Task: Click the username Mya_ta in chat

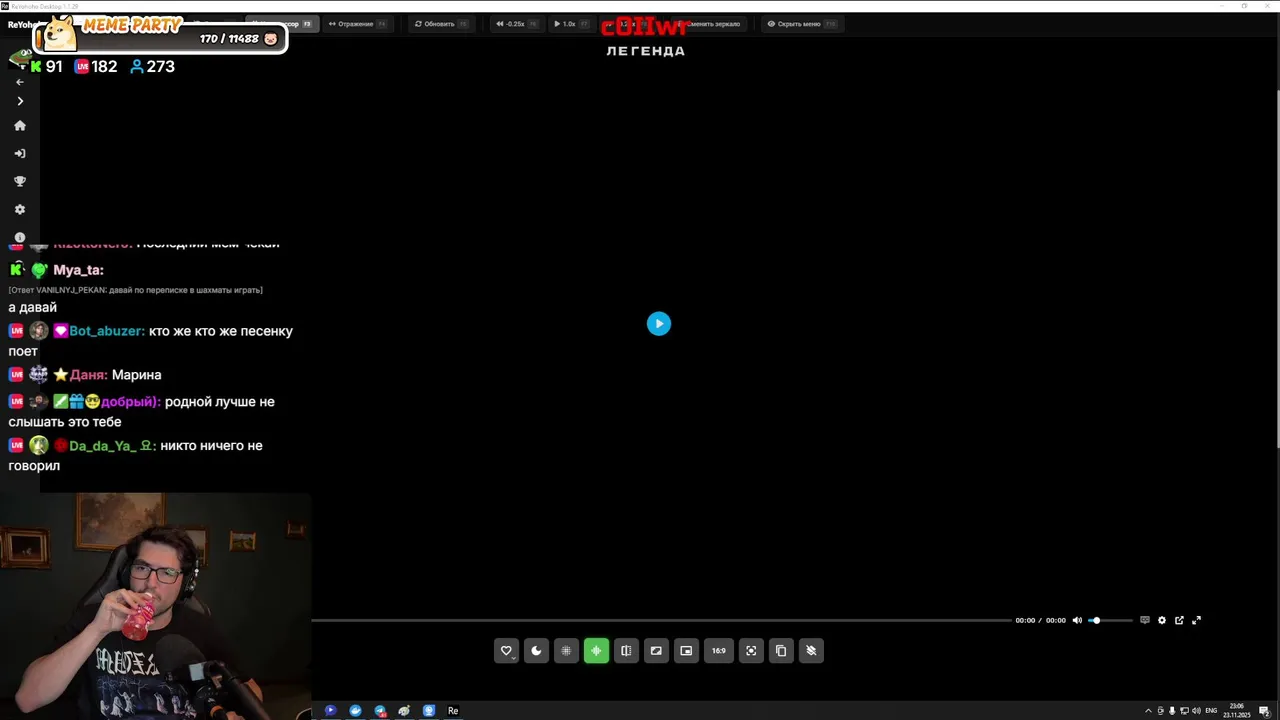Action: (x=78, y=270)
